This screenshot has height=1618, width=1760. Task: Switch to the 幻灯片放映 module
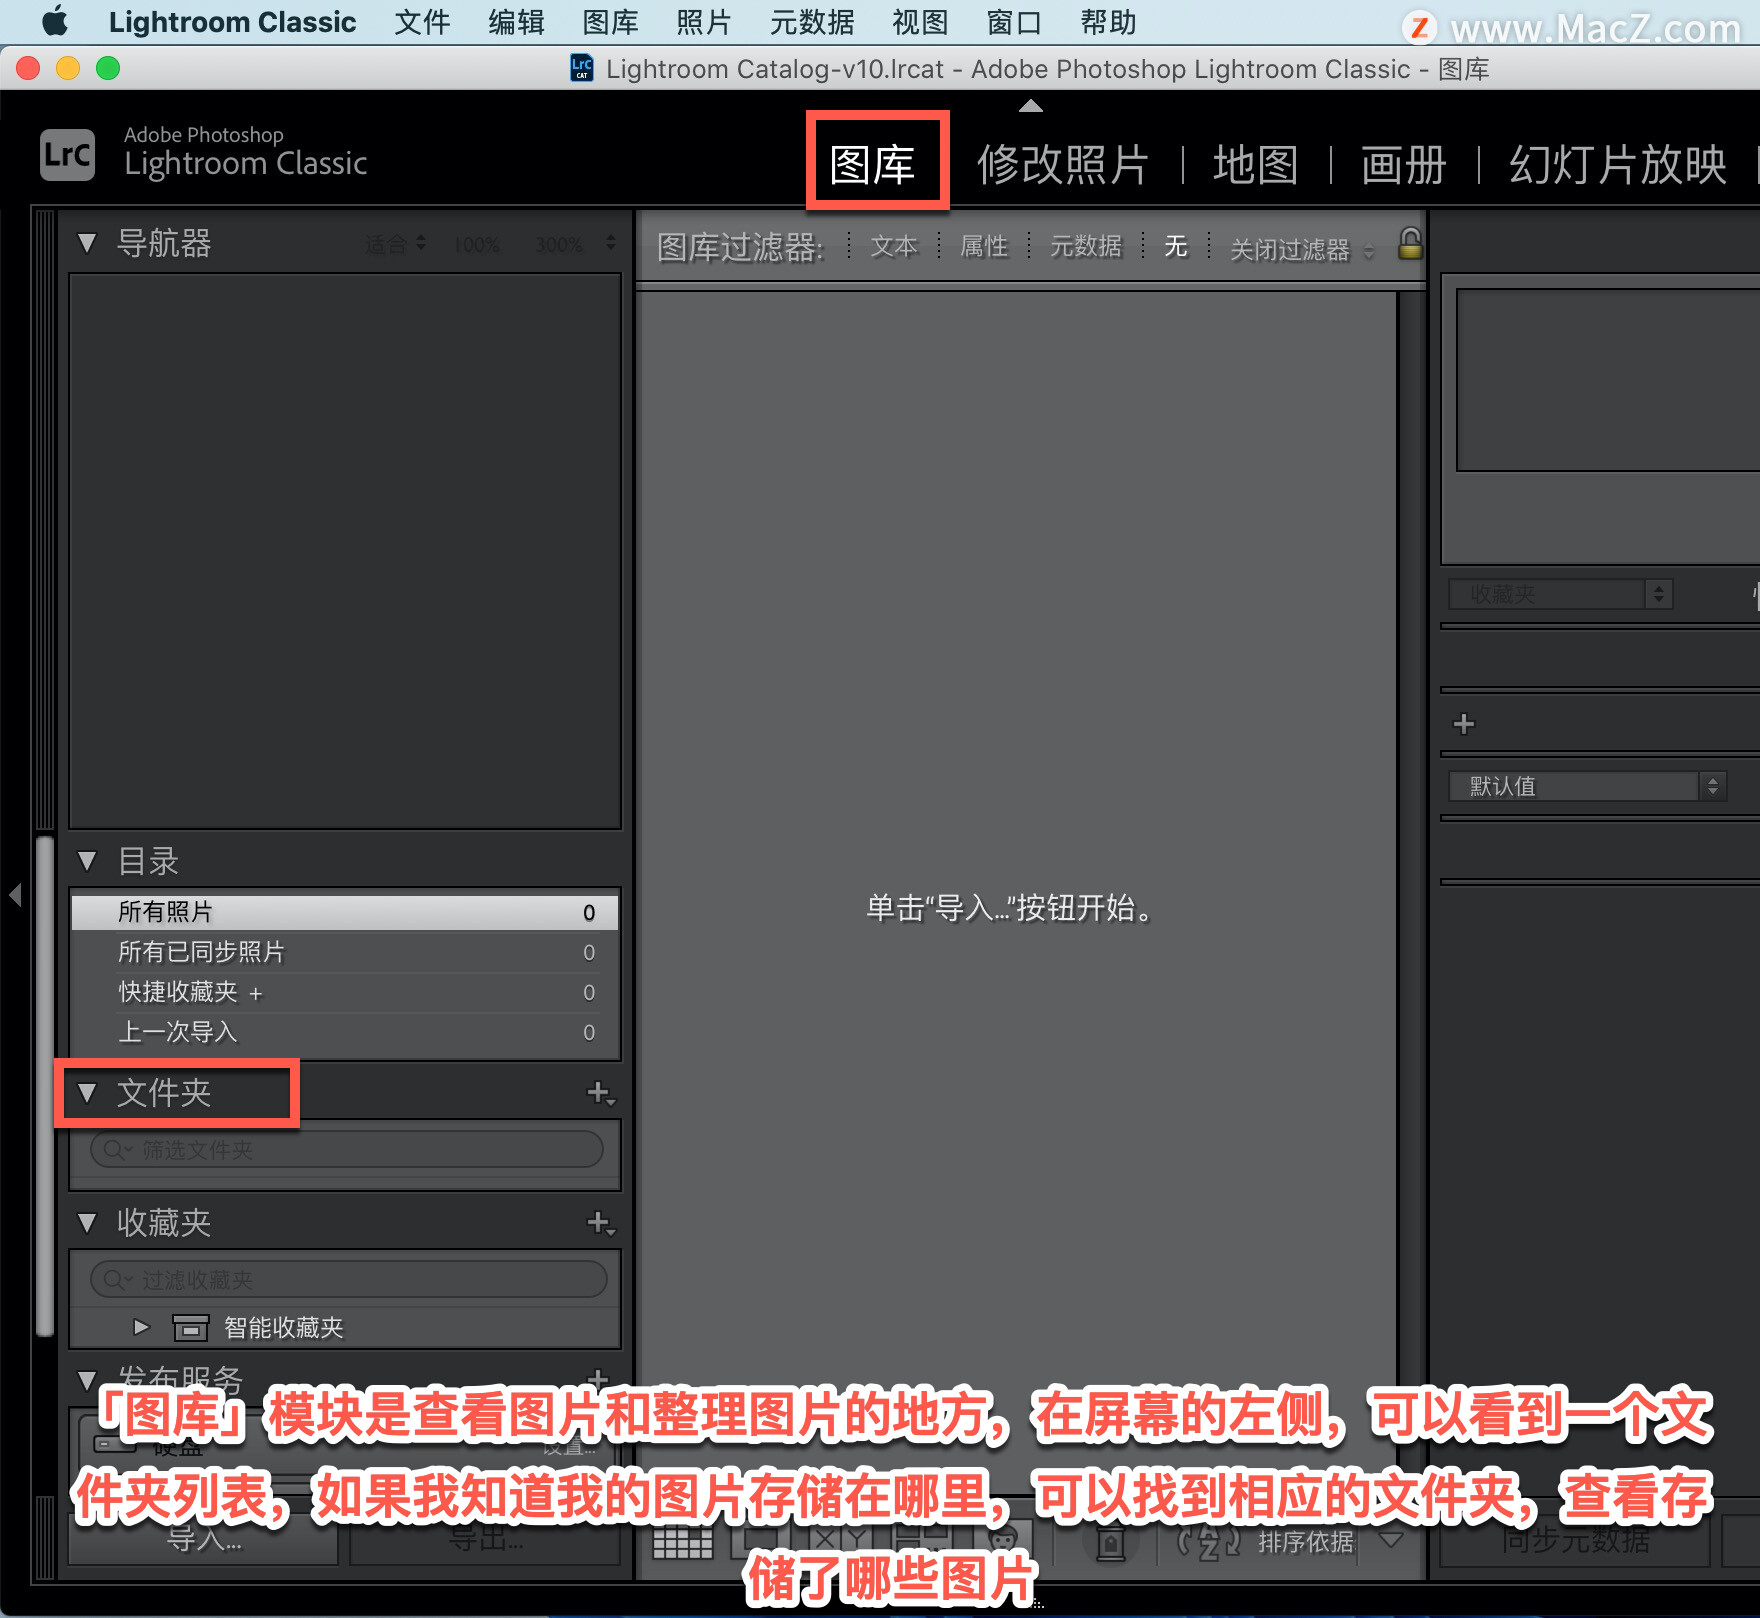(1617, 164)
